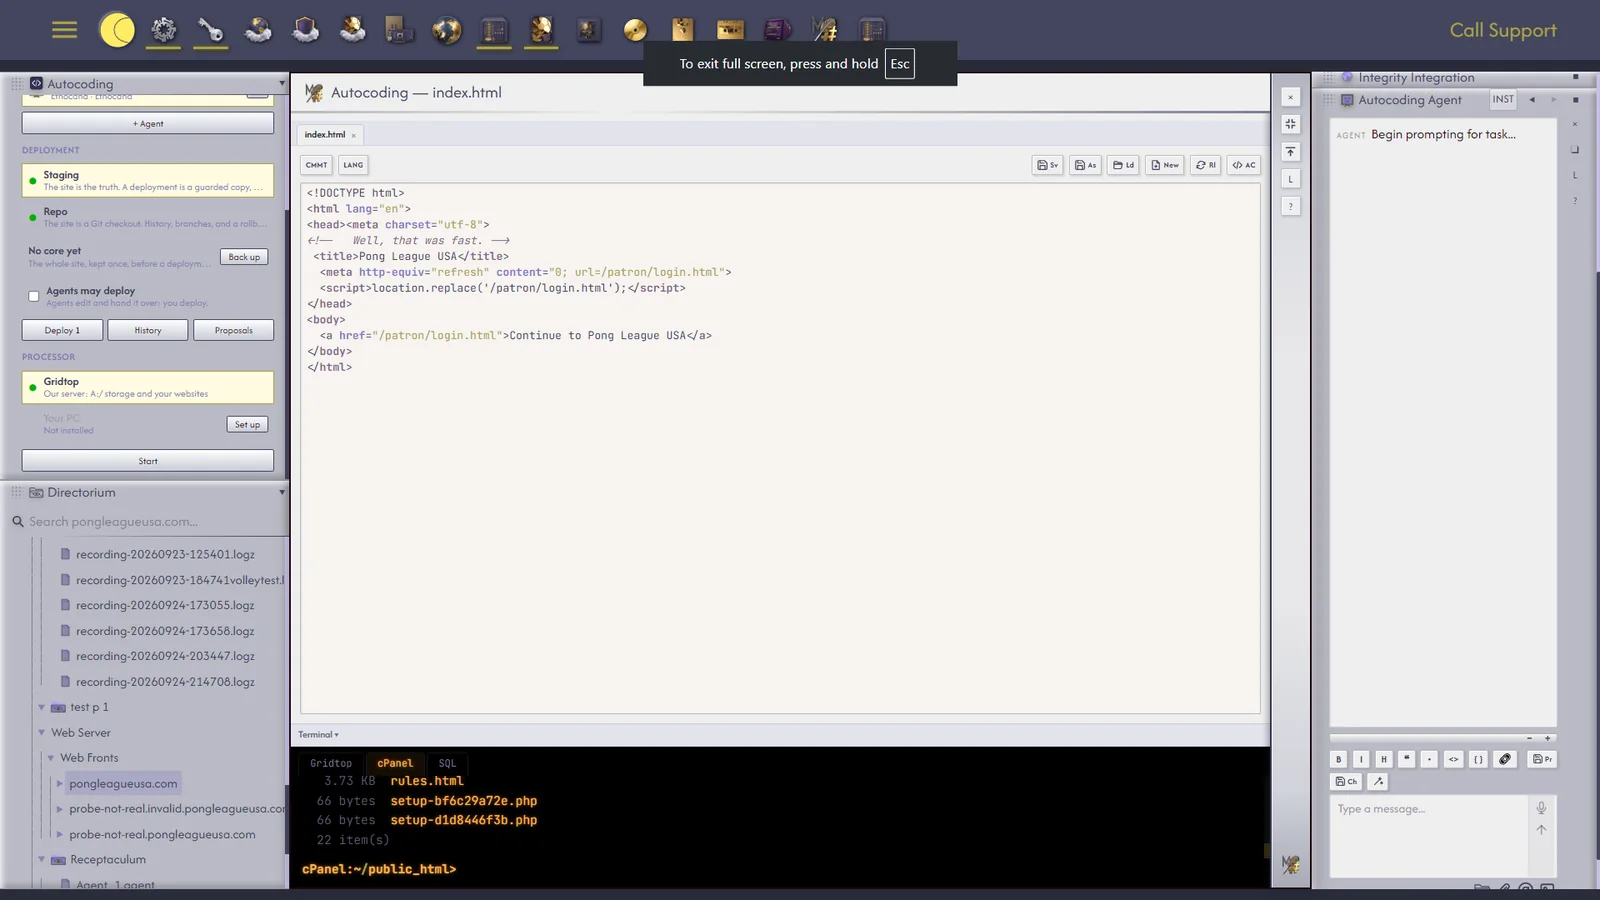Click the globe icon in top bar

tap(447, 30)
